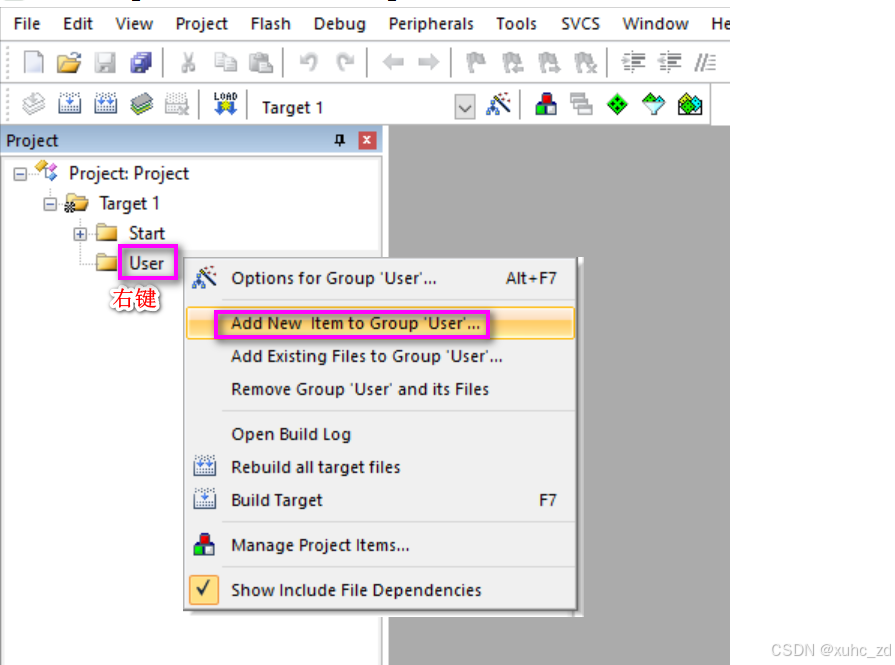The height and width of the screenshot is (665, 895).
Task: Open the Project menu
Action: pyautogui.click(x=201, y=24)
